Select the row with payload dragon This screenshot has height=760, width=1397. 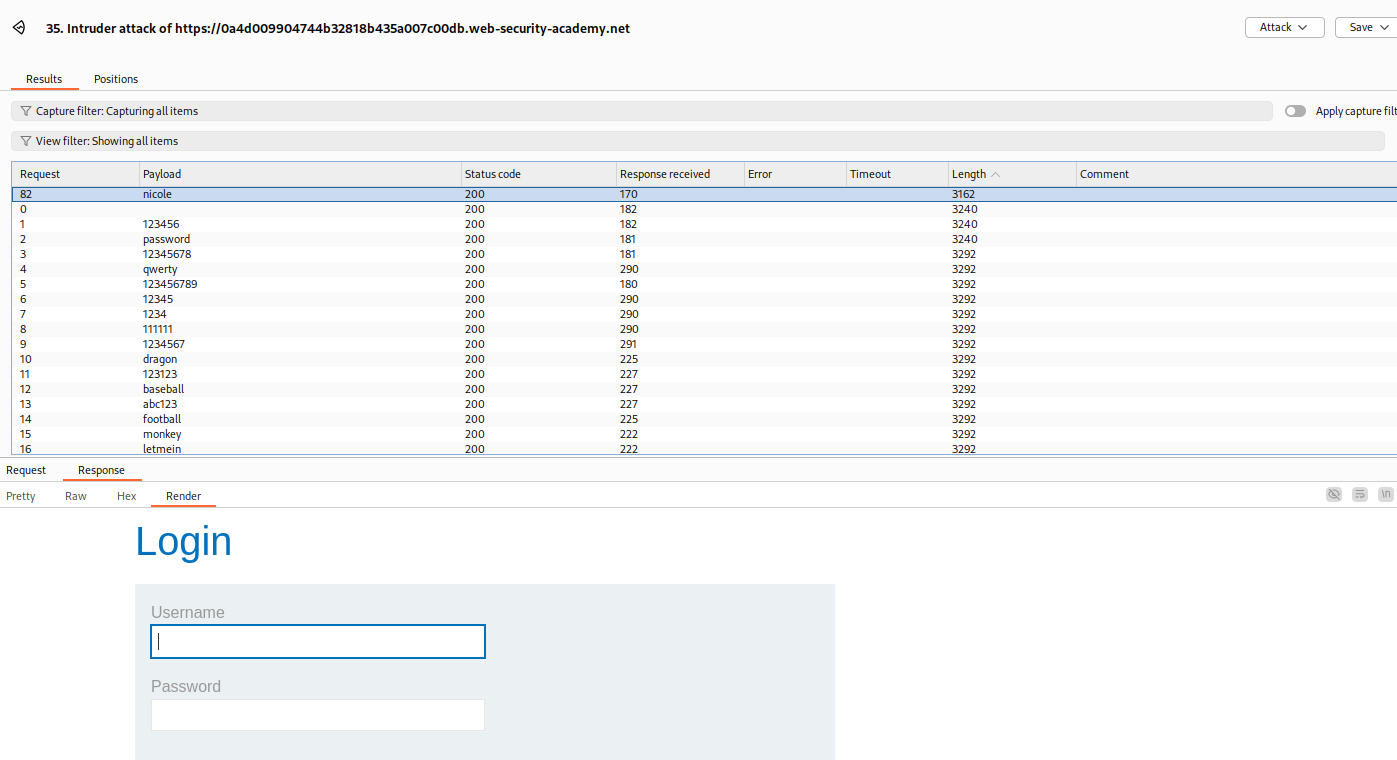click(160, 359)
